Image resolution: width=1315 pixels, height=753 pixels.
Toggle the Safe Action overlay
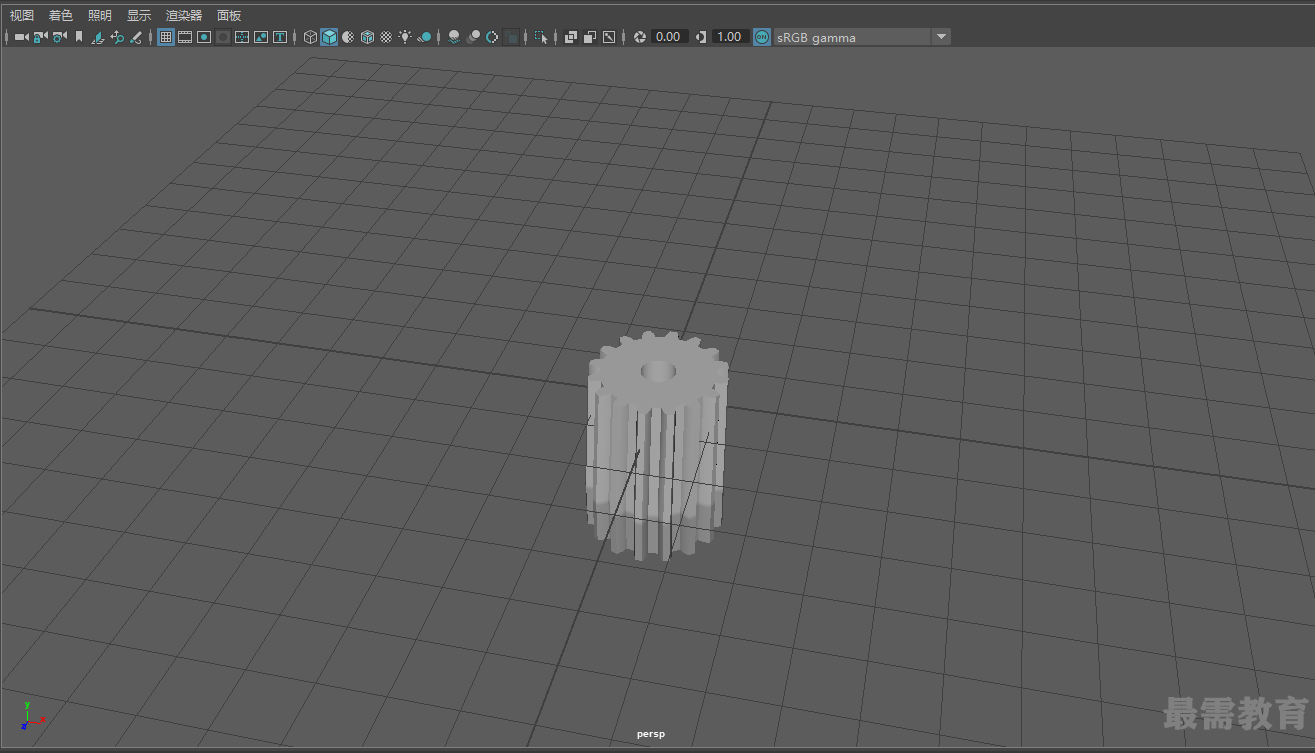click(x=261, y=37)
